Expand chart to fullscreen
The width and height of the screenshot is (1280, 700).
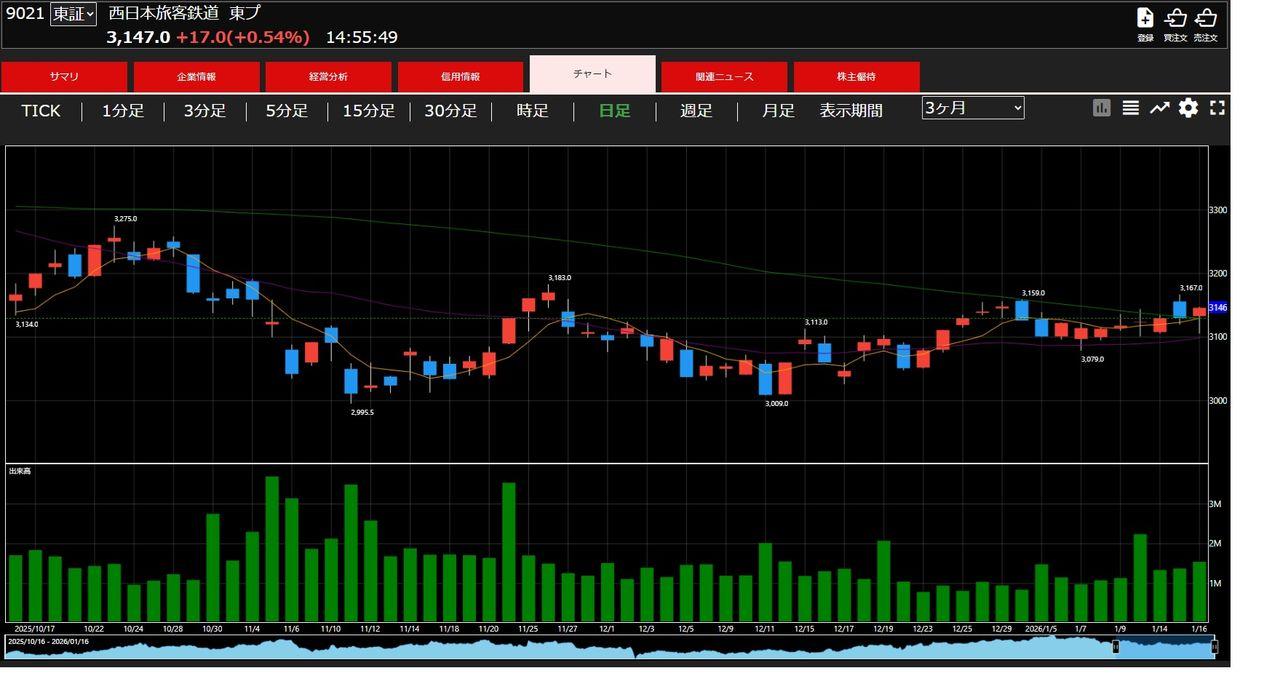(1217, 108)
